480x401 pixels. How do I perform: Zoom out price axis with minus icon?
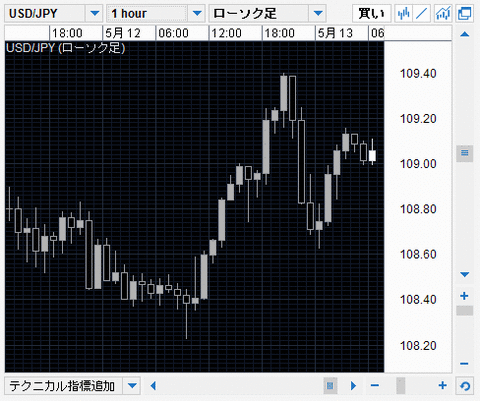(x=464, y=364)
